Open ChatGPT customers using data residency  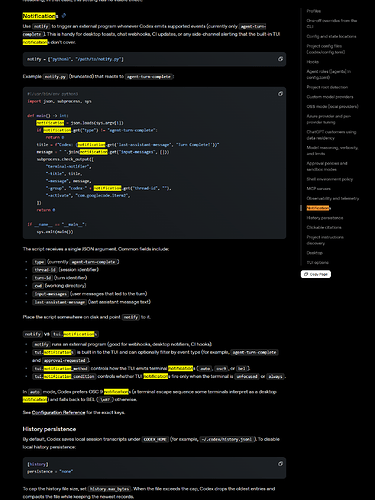pos(331,135)
